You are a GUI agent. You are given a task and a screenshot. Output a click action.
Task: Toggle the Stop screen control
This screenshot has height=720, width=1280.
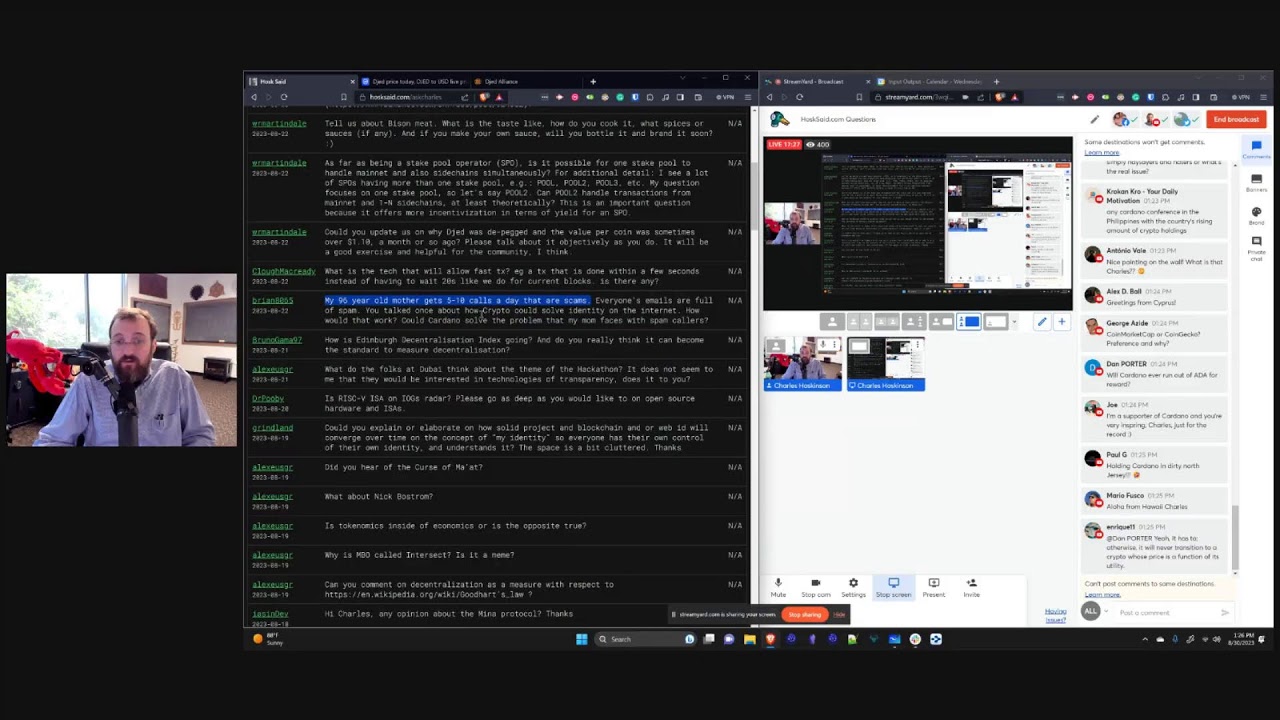click(x=893, y=587)
